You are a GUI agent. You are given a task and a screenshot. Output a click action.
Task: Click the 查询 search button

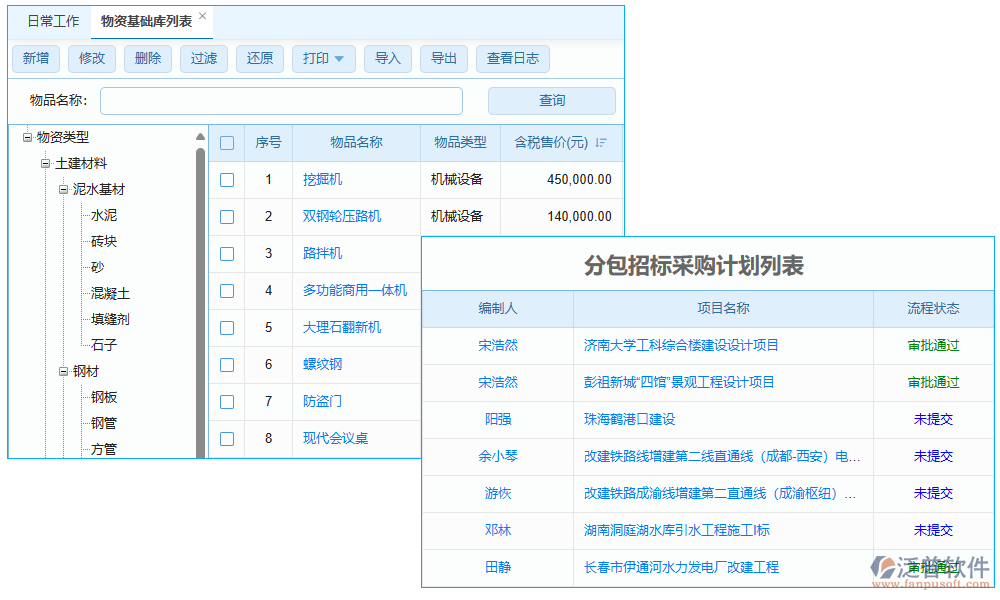tap(551, 100)
